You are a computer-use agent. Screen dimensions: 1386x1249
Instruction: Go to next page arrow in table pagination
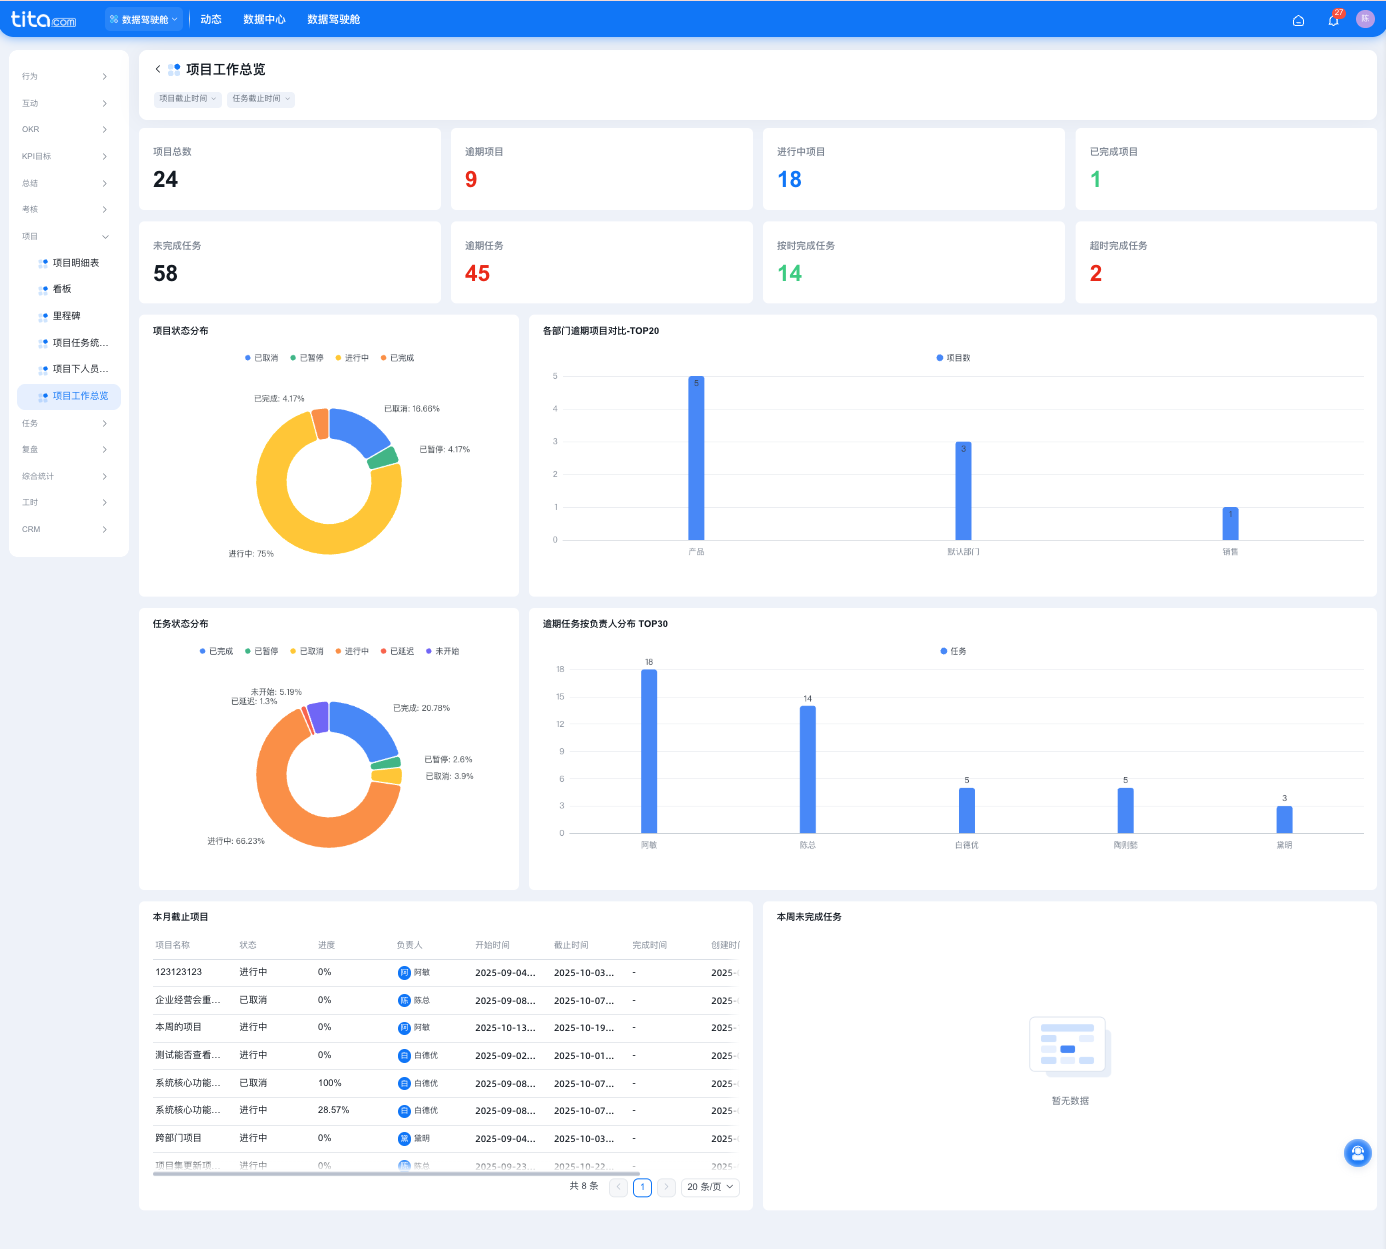[666, 1187]
